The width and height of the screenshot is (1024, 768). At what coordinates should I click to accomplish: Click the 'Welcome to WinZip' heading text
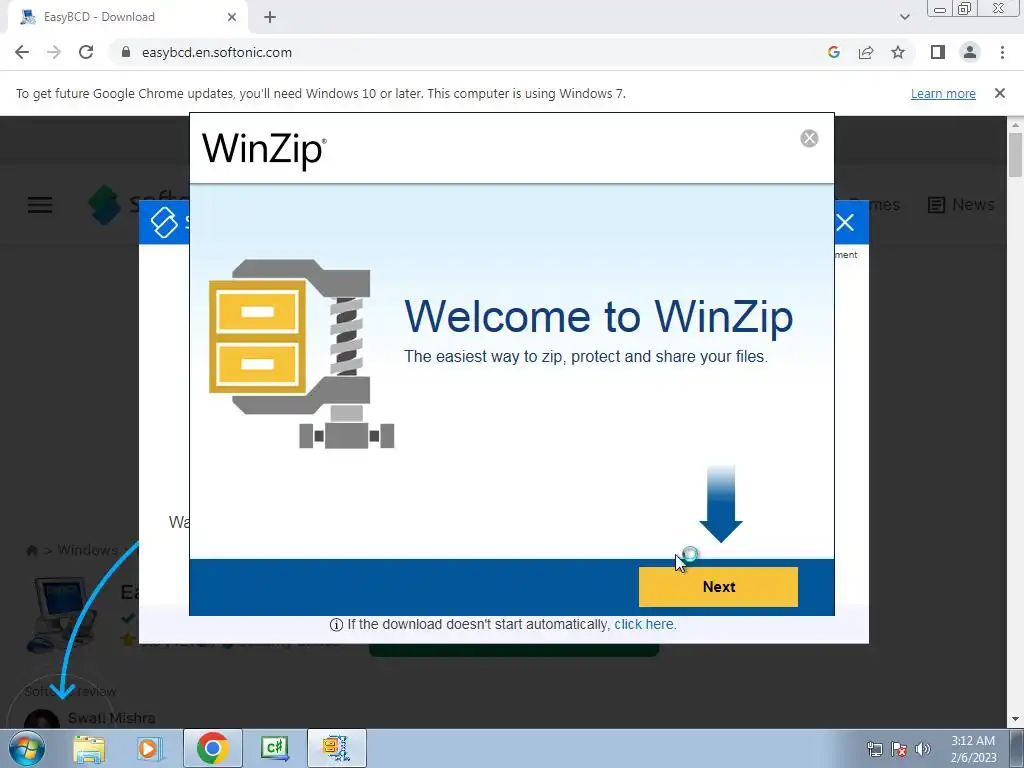pyautogui.click(x=598, y=317)
